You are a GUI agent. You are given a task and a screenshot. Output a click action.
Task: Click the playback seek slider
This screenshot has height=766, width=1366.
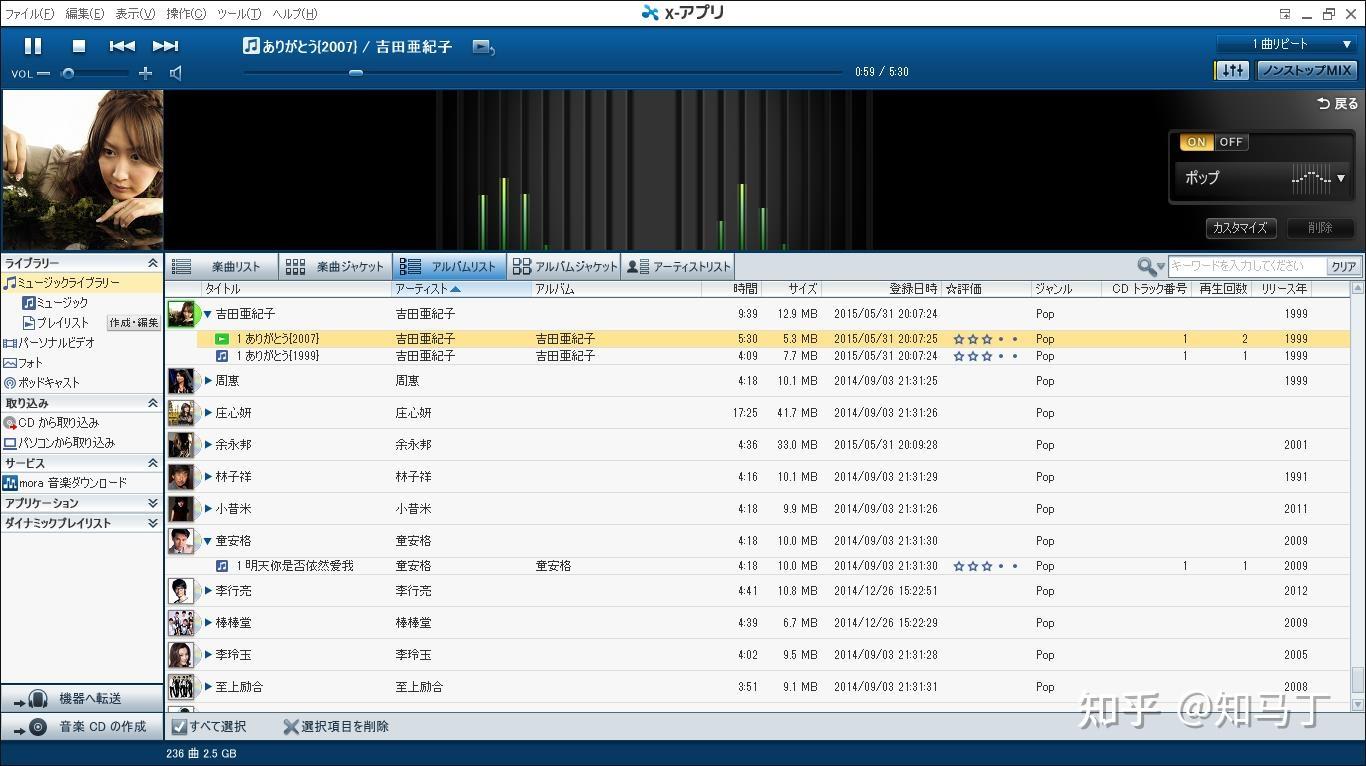pyautogui.click(x=355, y=72)
